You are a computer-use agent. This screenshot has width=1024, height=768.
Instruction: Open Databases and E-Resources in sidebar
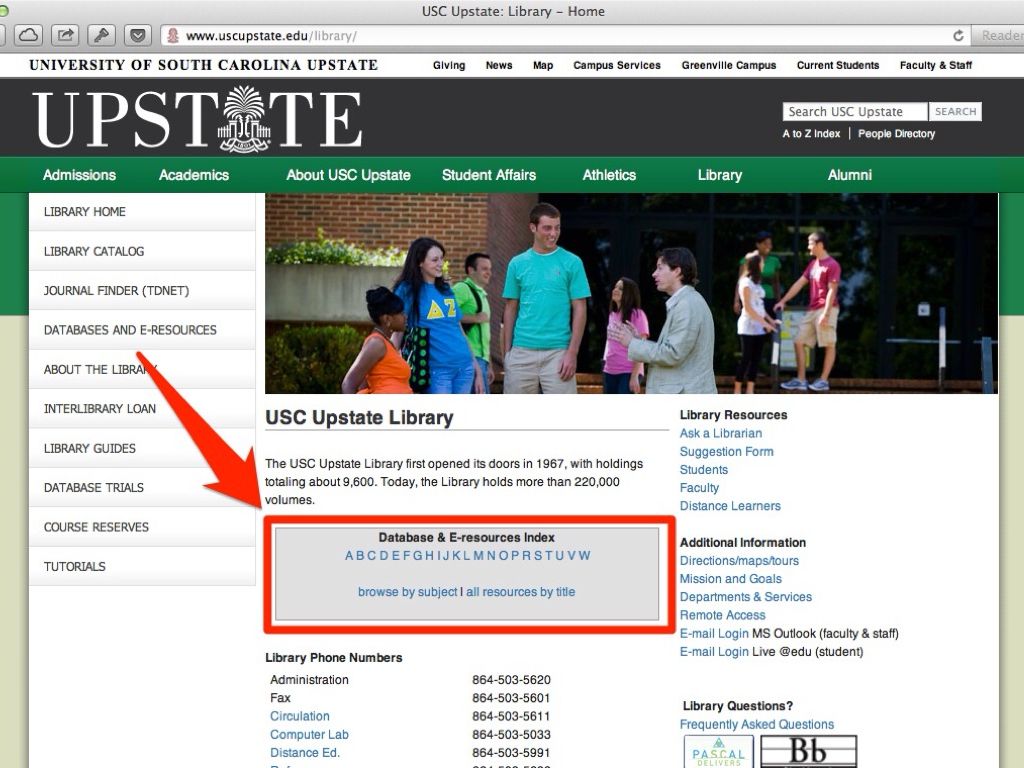(130, 330)
